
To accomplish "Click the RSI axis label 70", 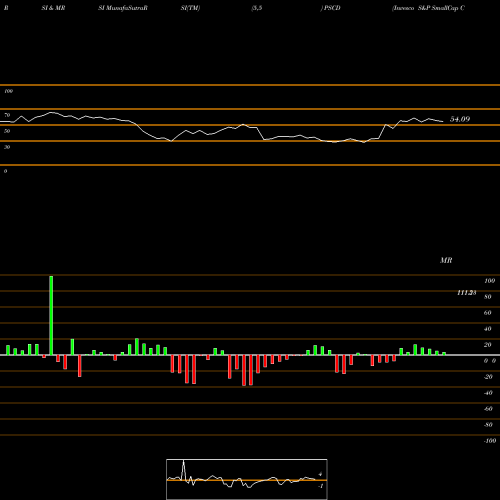I will pyautogui.click(x=7, y=115).
